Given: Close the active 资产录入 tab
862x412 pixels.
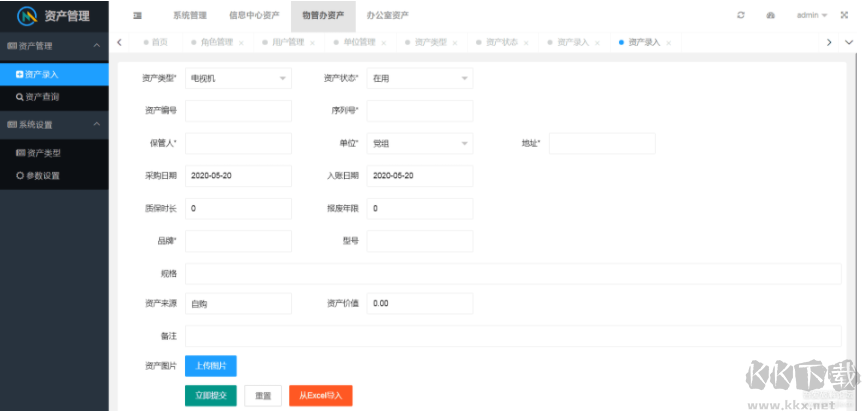Looking at the screenshot, I should 668,43.
